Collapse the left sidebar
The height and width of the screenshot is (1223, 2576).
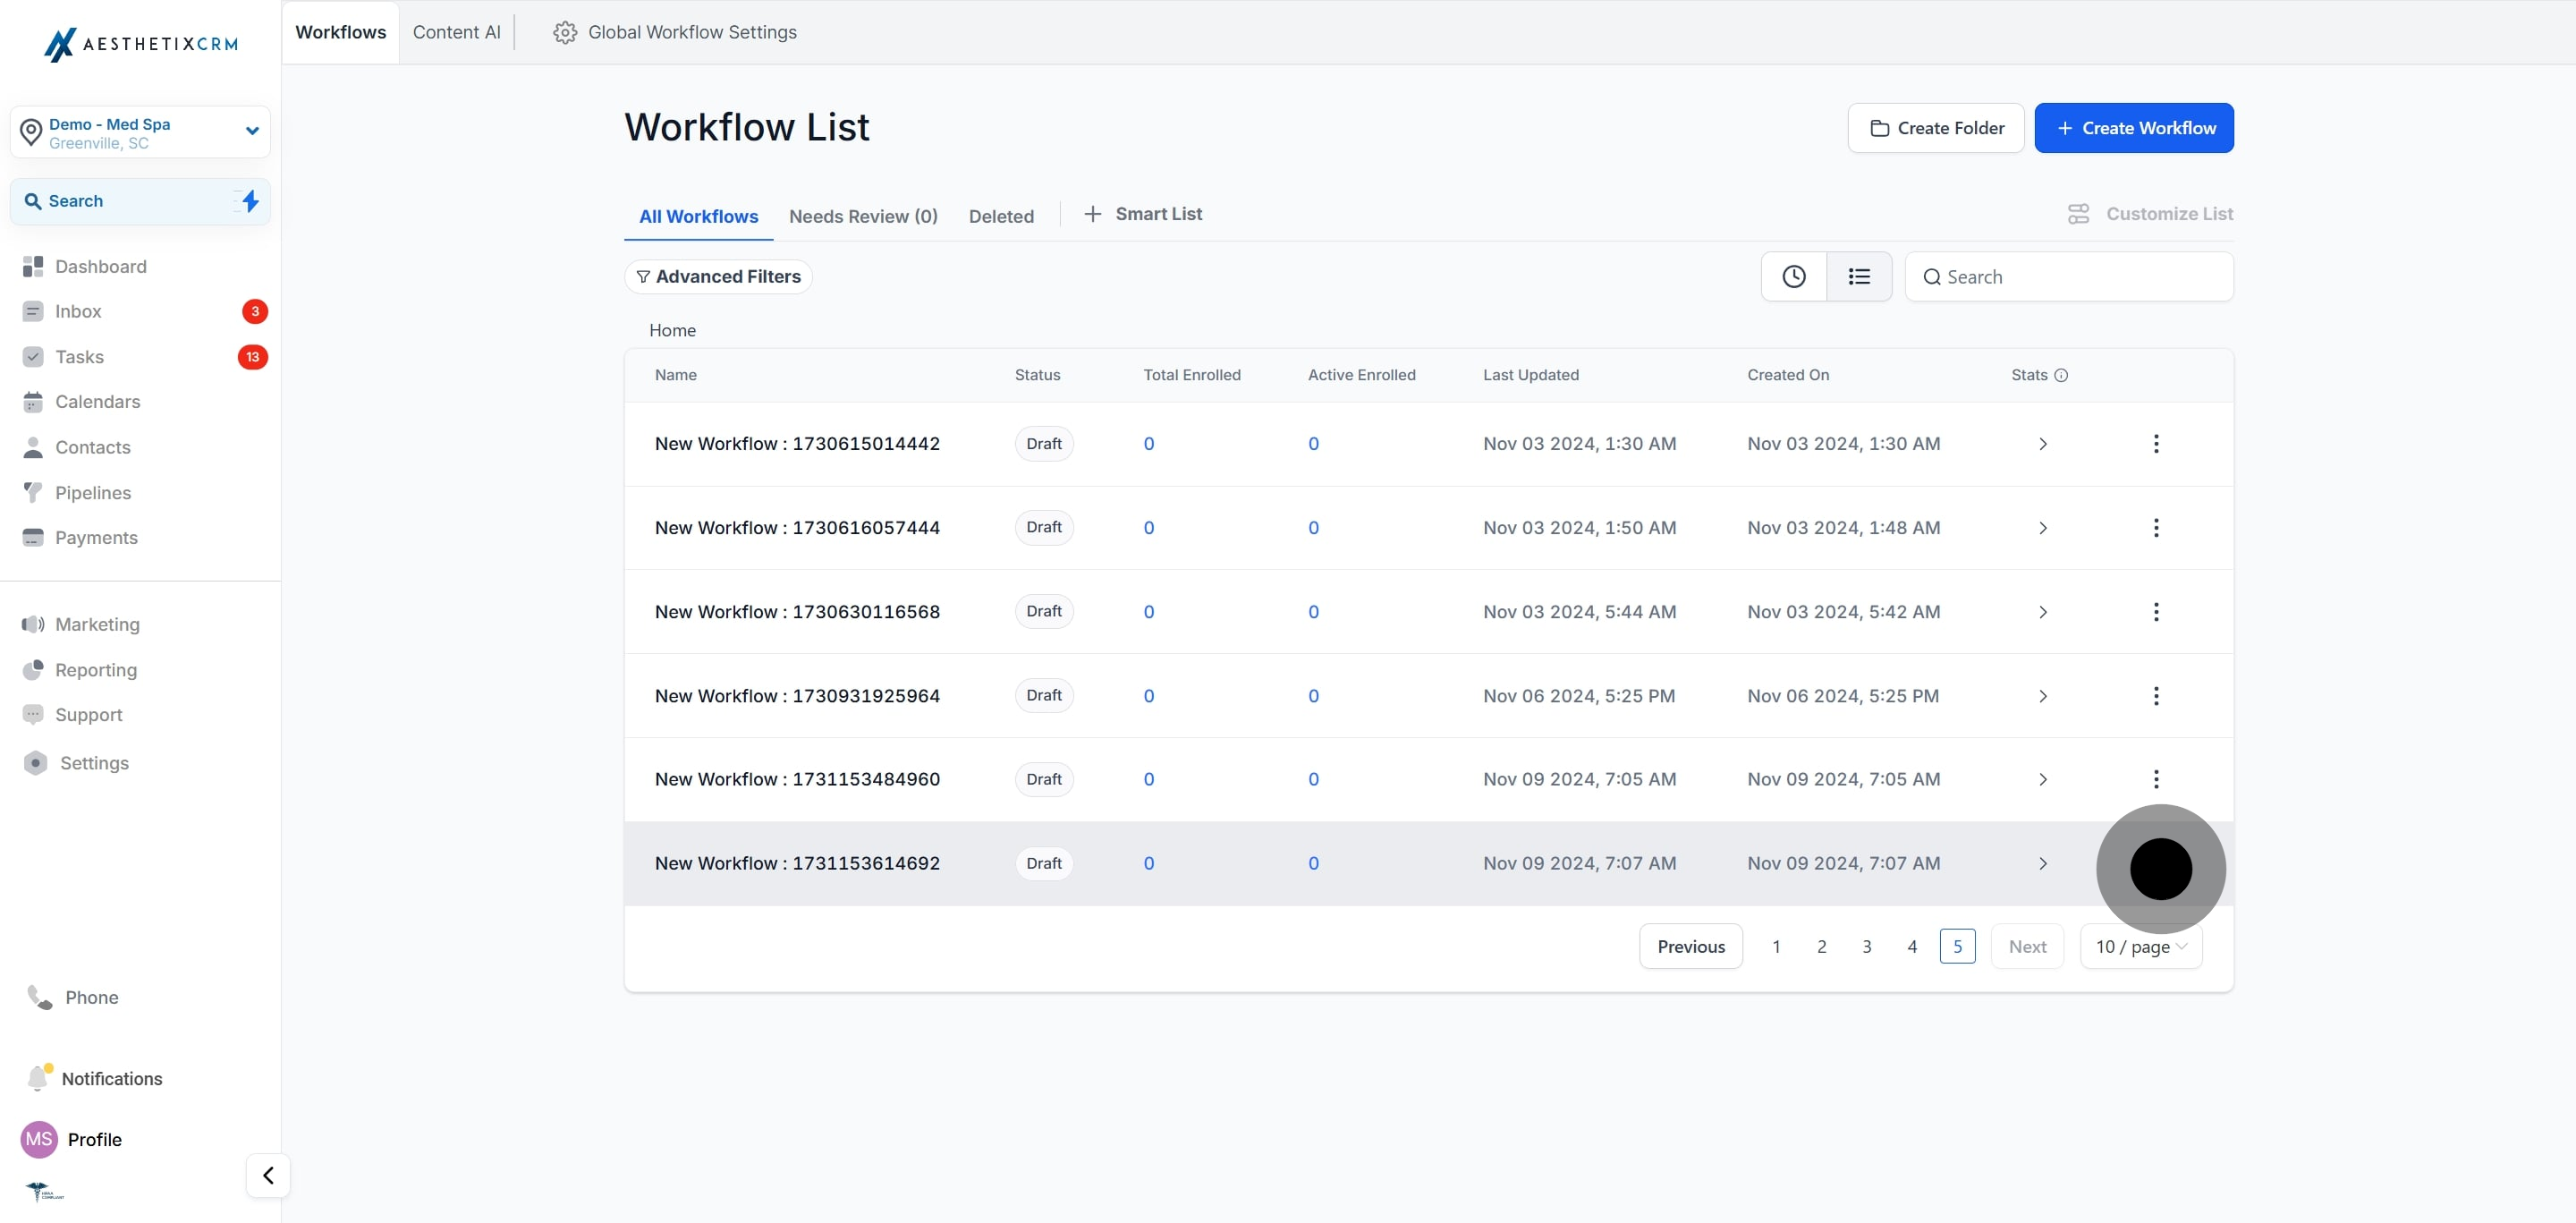click(268, 1175)
